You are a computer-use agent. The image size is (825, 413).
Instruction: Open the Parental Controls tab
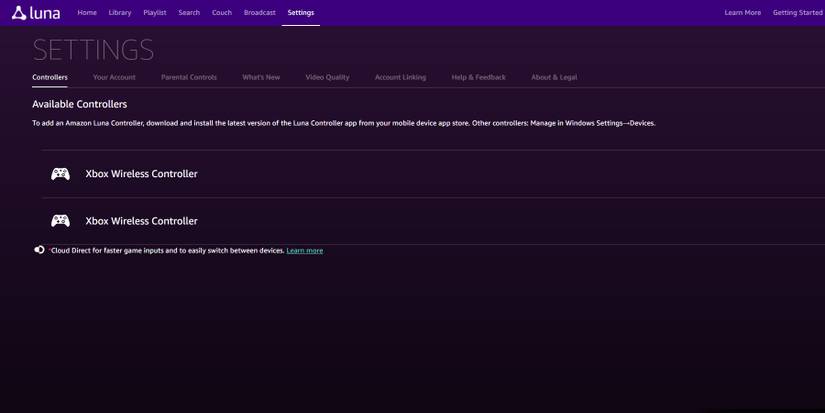point(189,77)
